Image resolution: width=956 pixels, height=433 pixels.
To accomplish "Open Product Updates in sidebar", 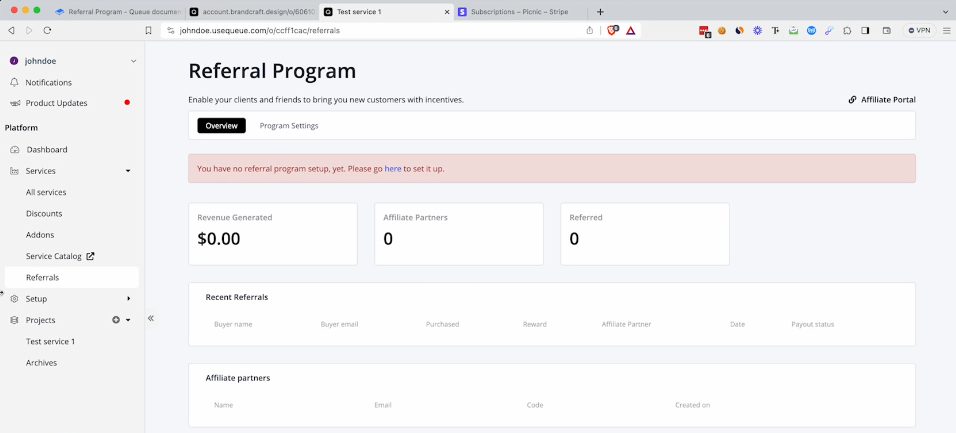I will click(56, 103).
